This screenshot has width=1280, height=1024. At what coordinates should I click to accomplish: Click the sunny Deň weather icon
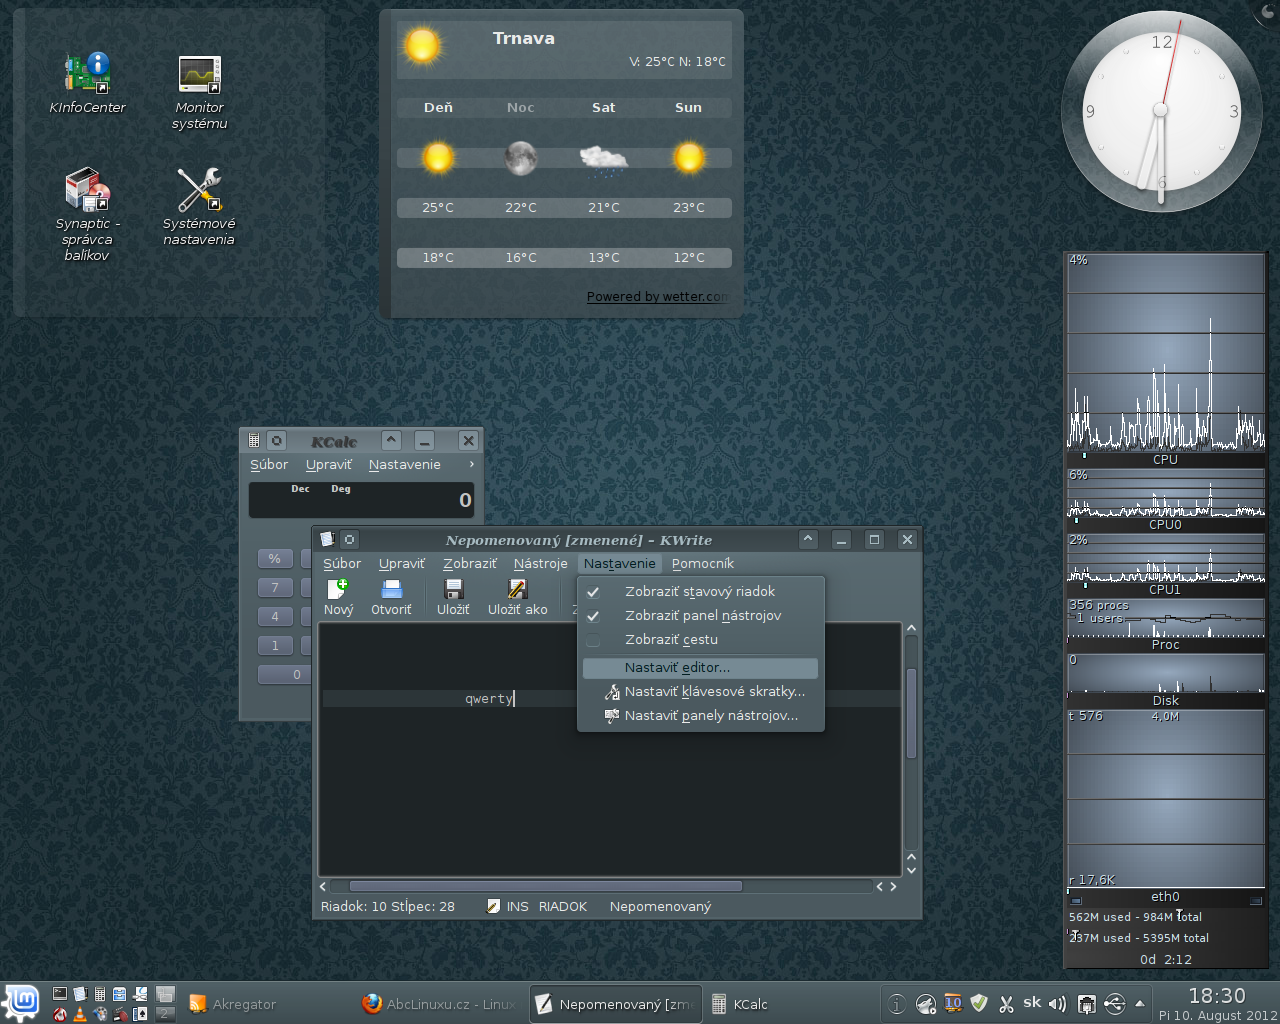pyautogui.click(x=438, y=157)
